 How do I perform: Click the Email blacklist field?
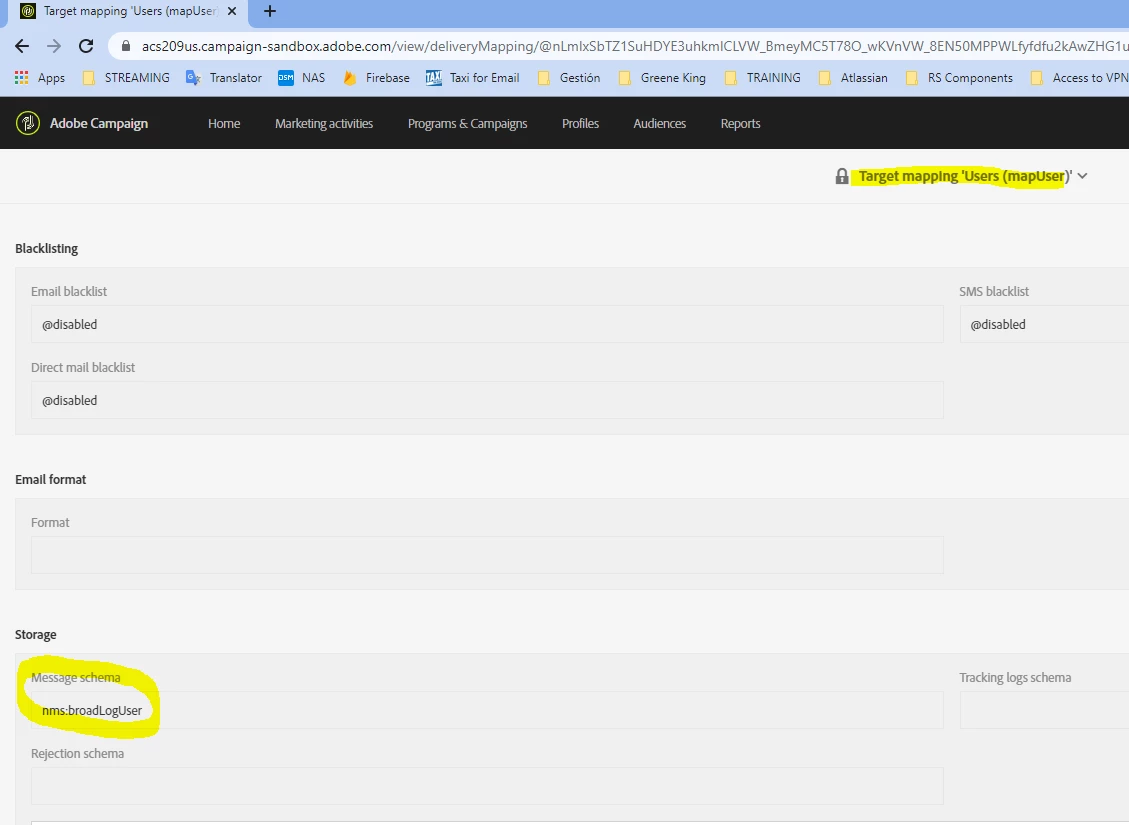(487, 324)
